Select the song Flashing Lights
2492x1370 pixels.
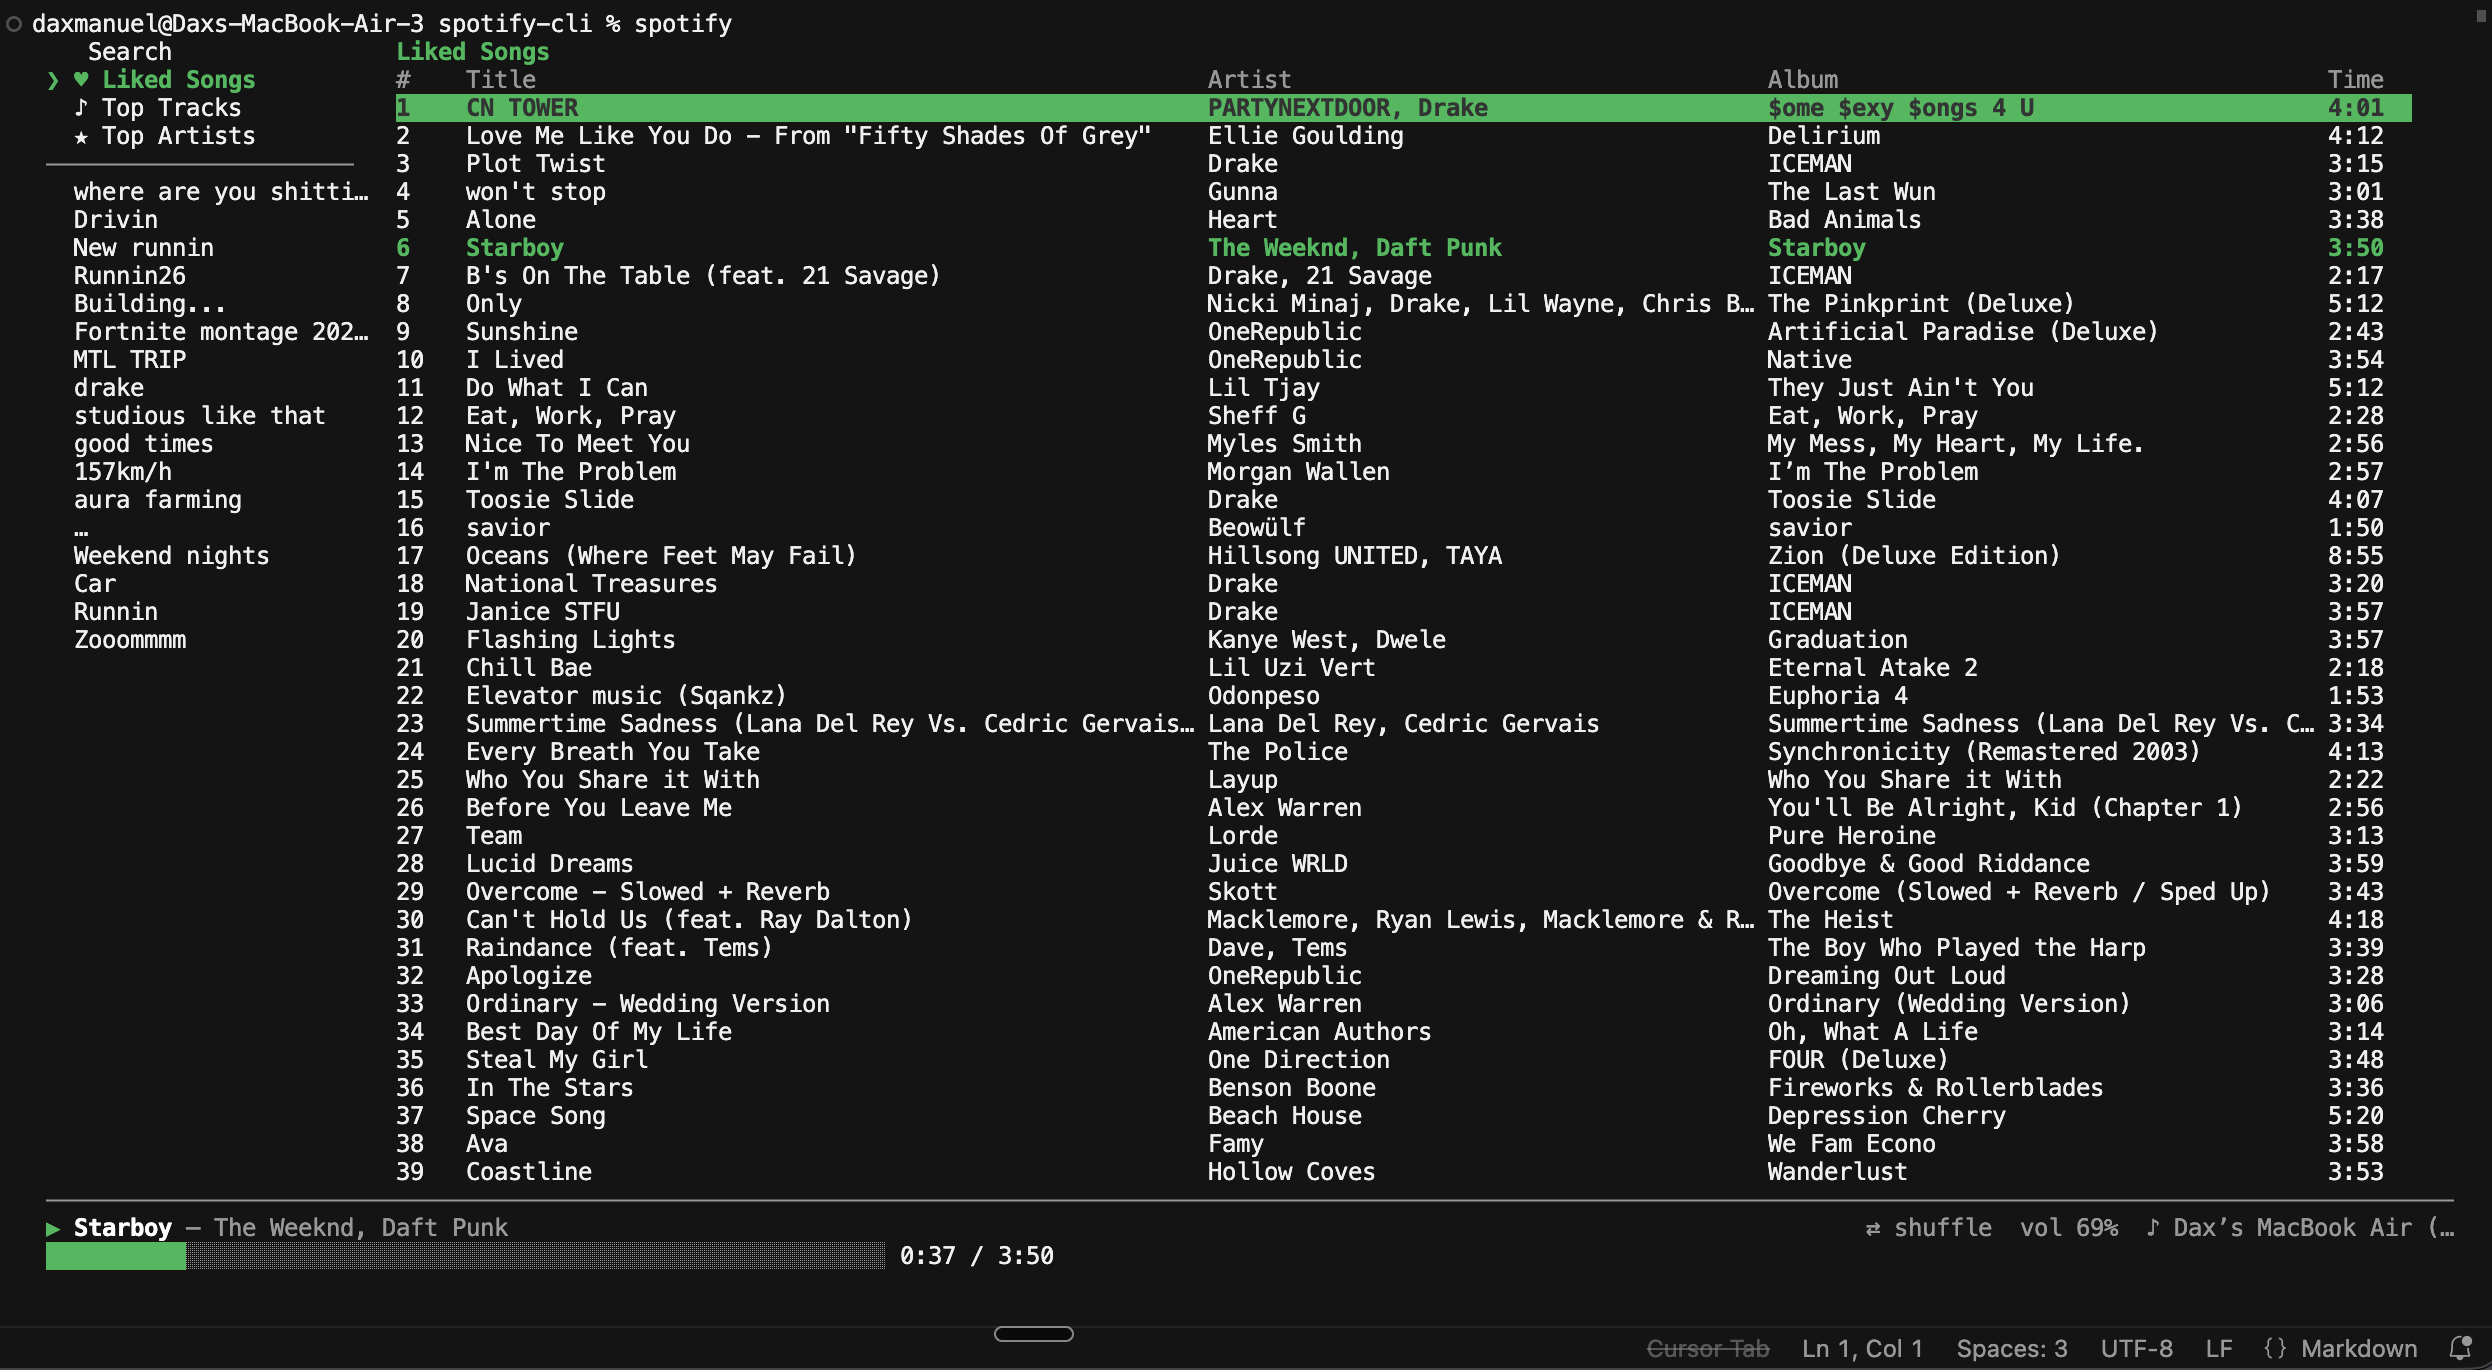(570, 640)
